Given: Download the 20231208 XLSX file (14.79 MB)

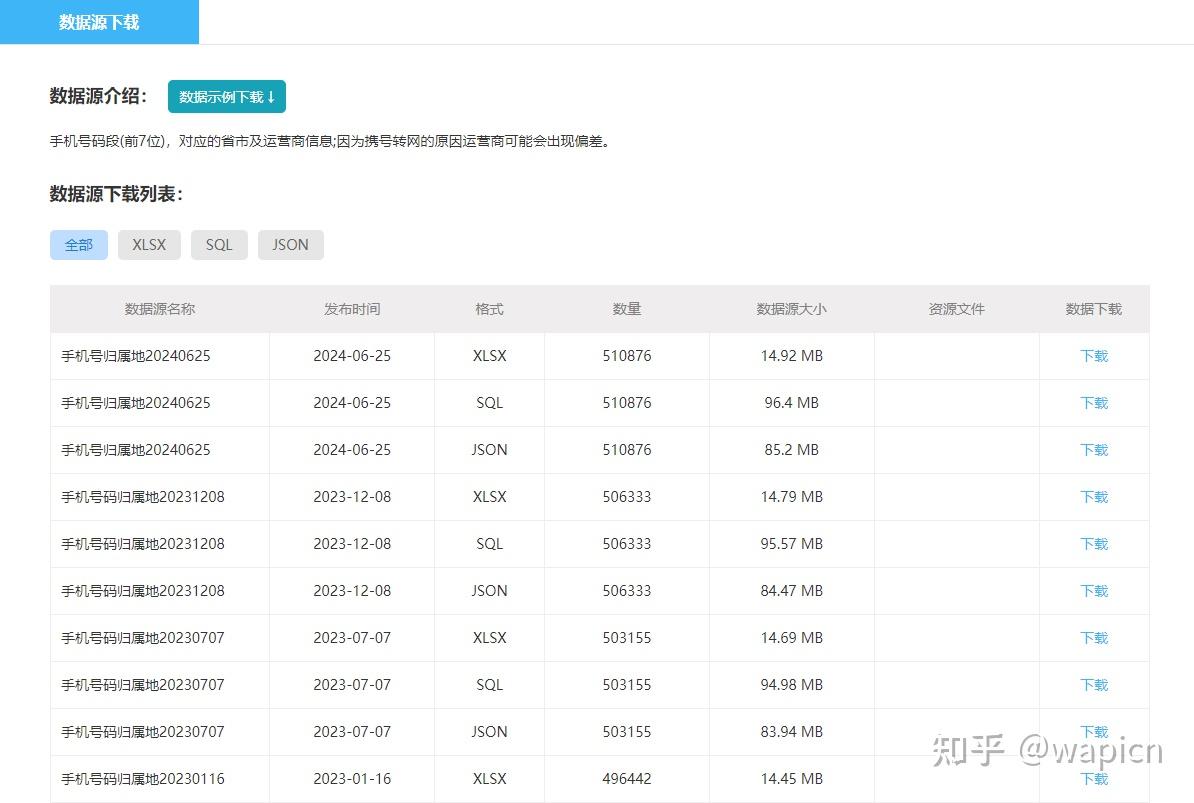Looking at the screenshot, I should pos(1094,497).
